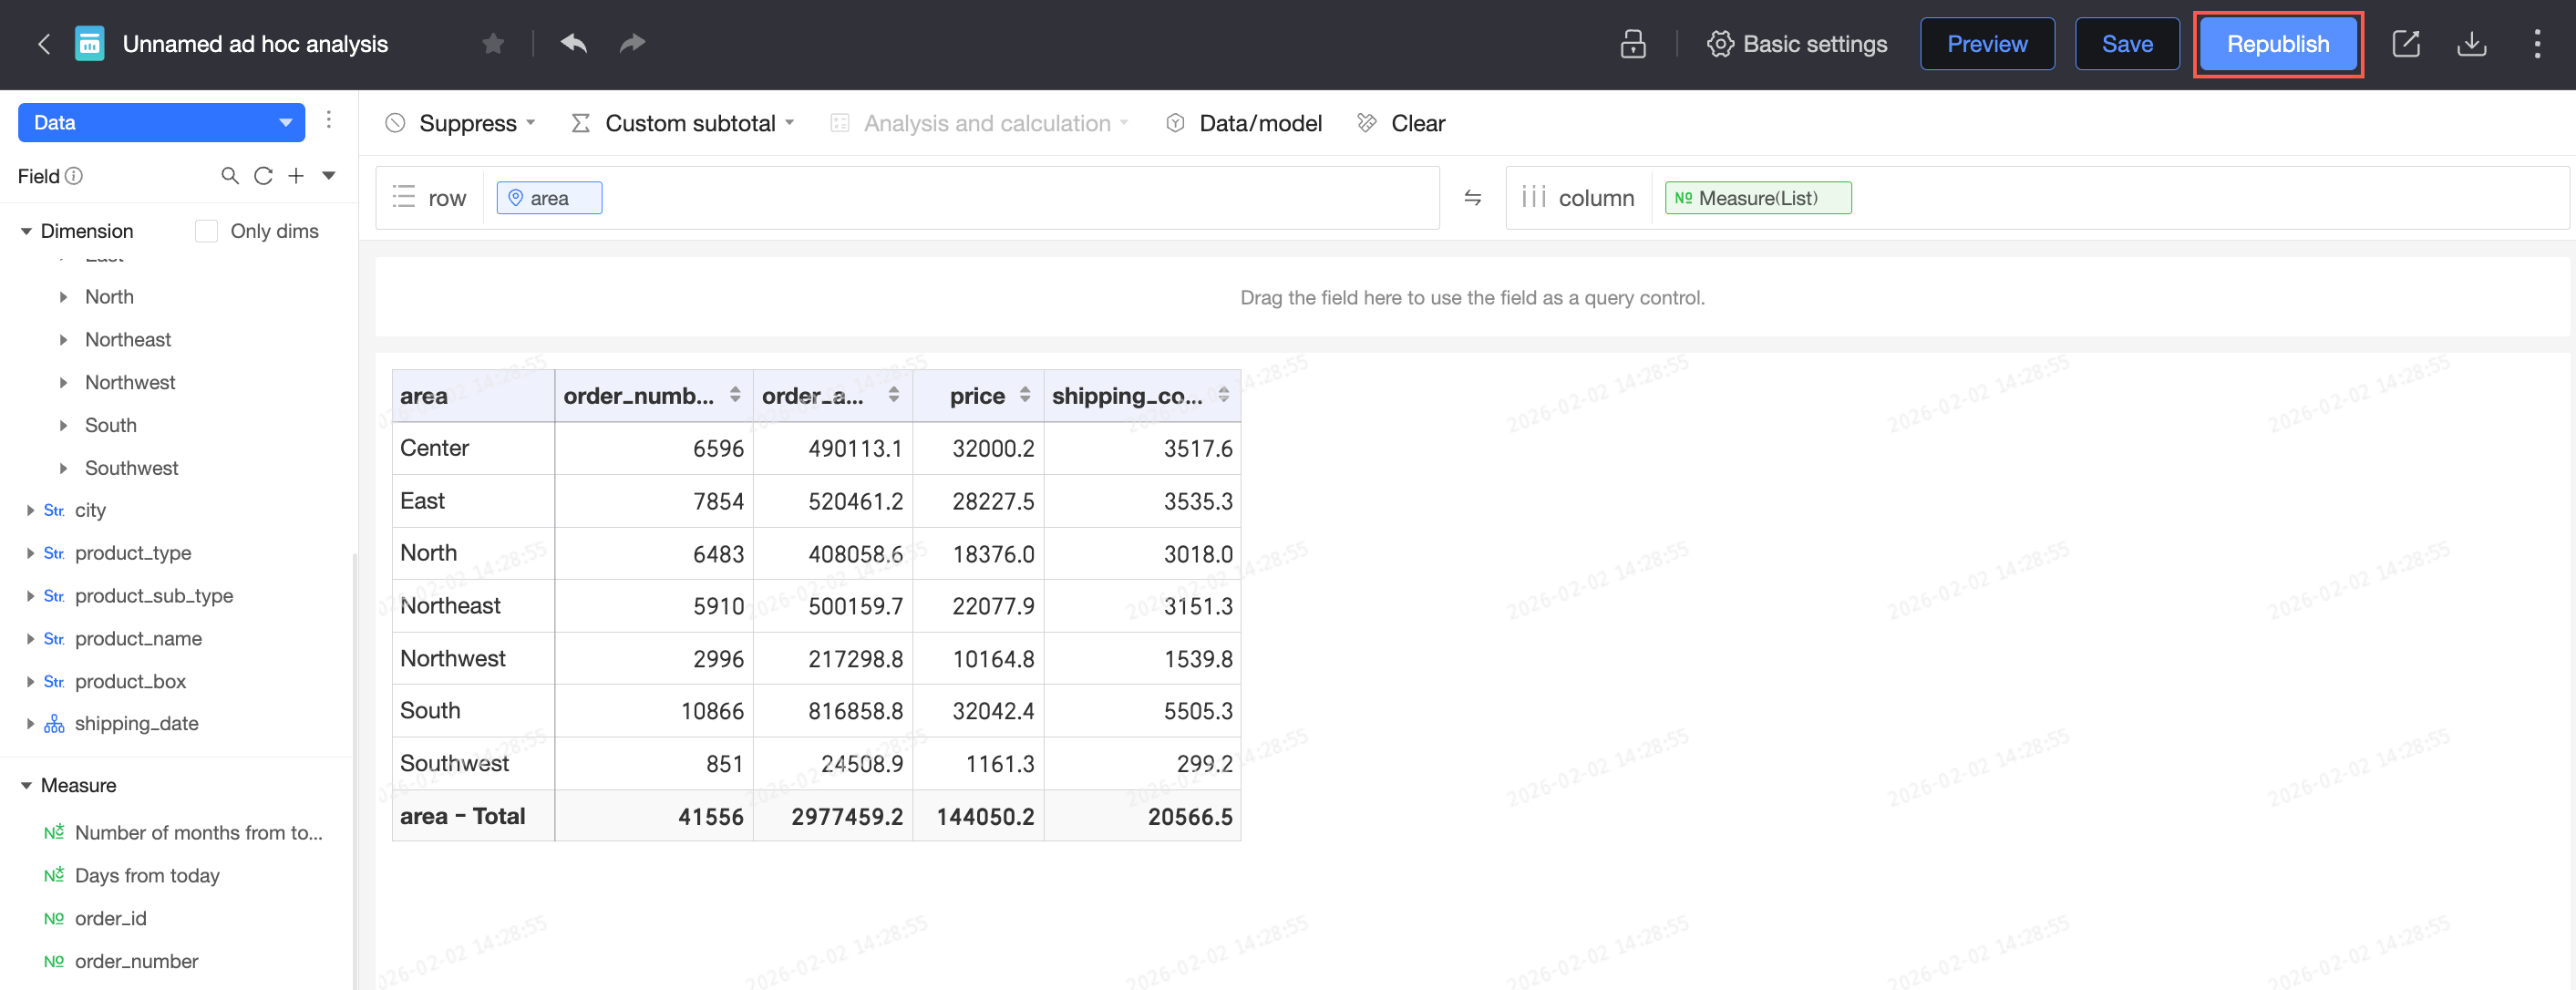
Task: Click the lock icon in header
Action: click(1632, 44)
